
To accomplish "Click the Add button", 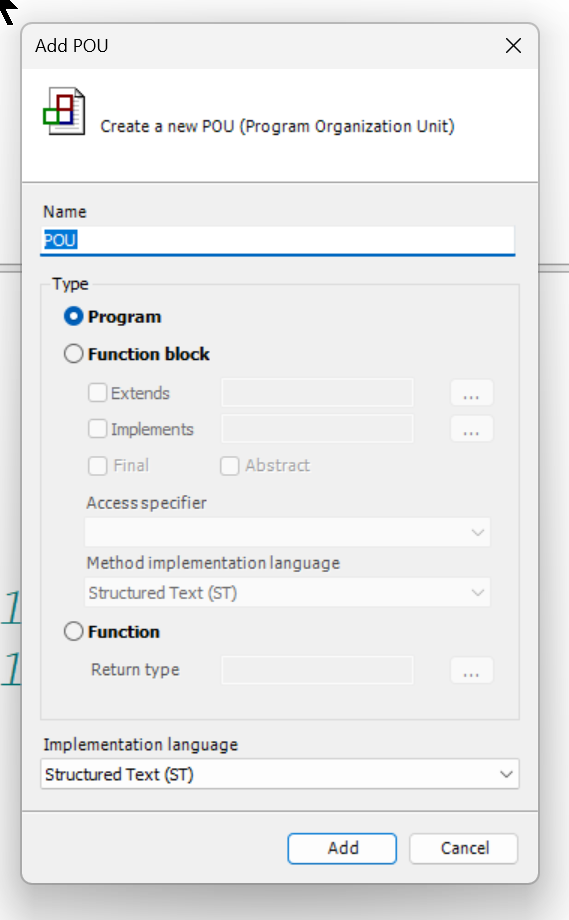I will pyautogui.click(x=342, y=848).
